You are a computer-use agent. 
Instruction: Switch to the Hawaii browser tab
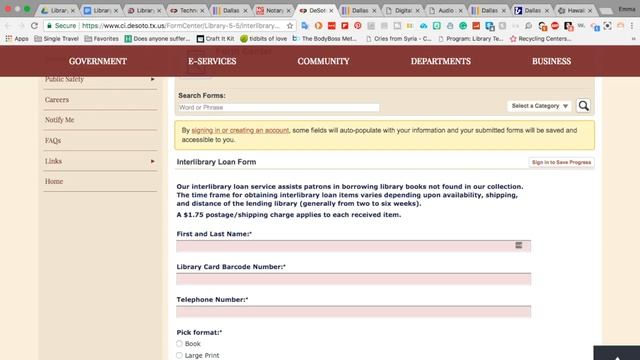(x=575, y=10)
